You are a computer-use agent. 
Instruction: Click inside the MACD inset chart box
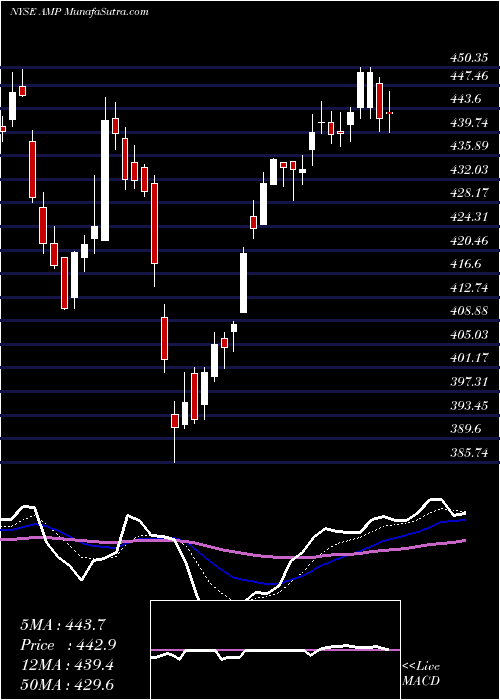tap(275, 650)
